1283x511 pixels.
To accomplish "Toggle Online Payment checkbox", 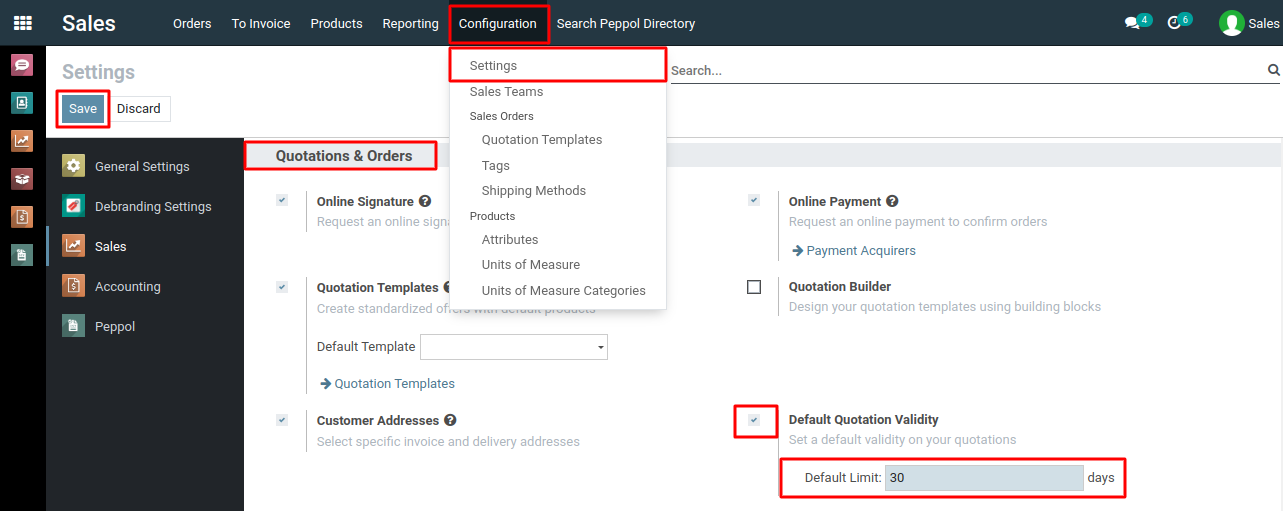I will [x=754, y=200].
